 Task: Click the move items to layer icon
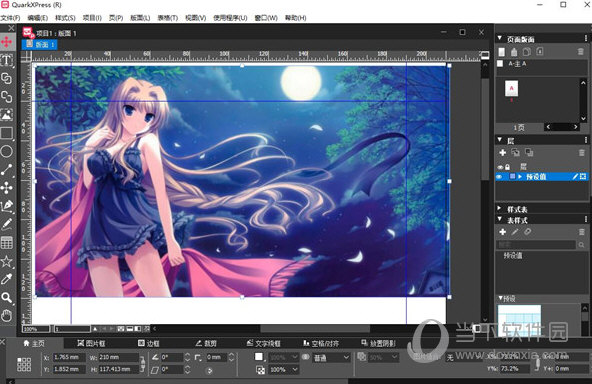[515, 153]
